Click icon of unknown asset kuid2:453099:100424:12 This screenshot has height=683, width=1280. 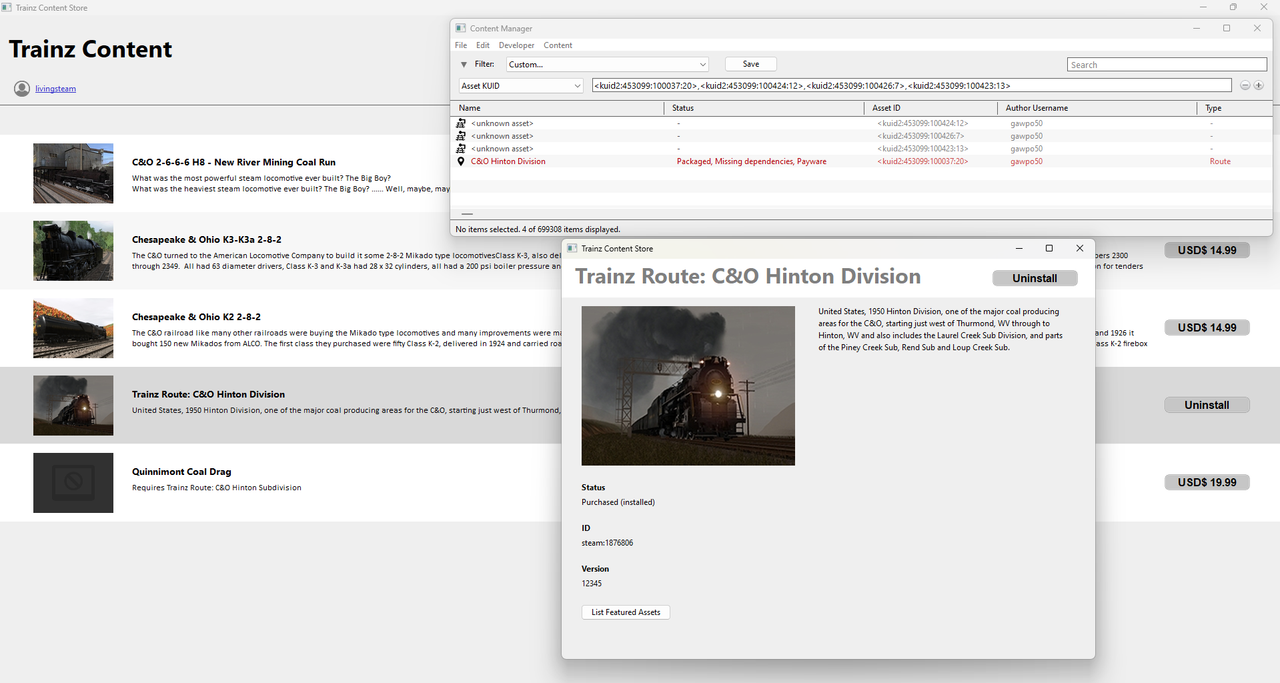coord(461,123)
